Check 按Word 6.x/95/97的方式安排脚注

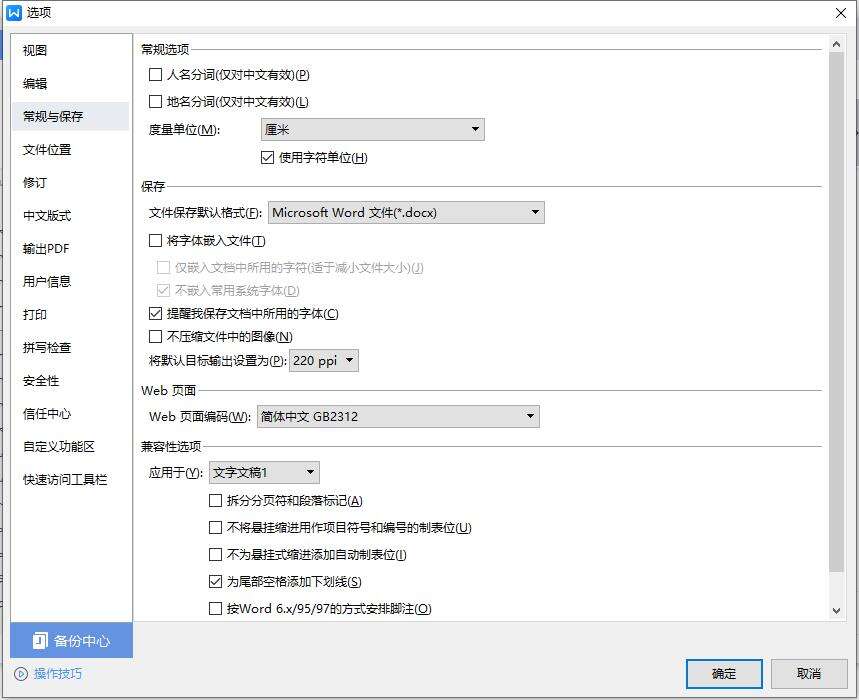click(215, 609)
